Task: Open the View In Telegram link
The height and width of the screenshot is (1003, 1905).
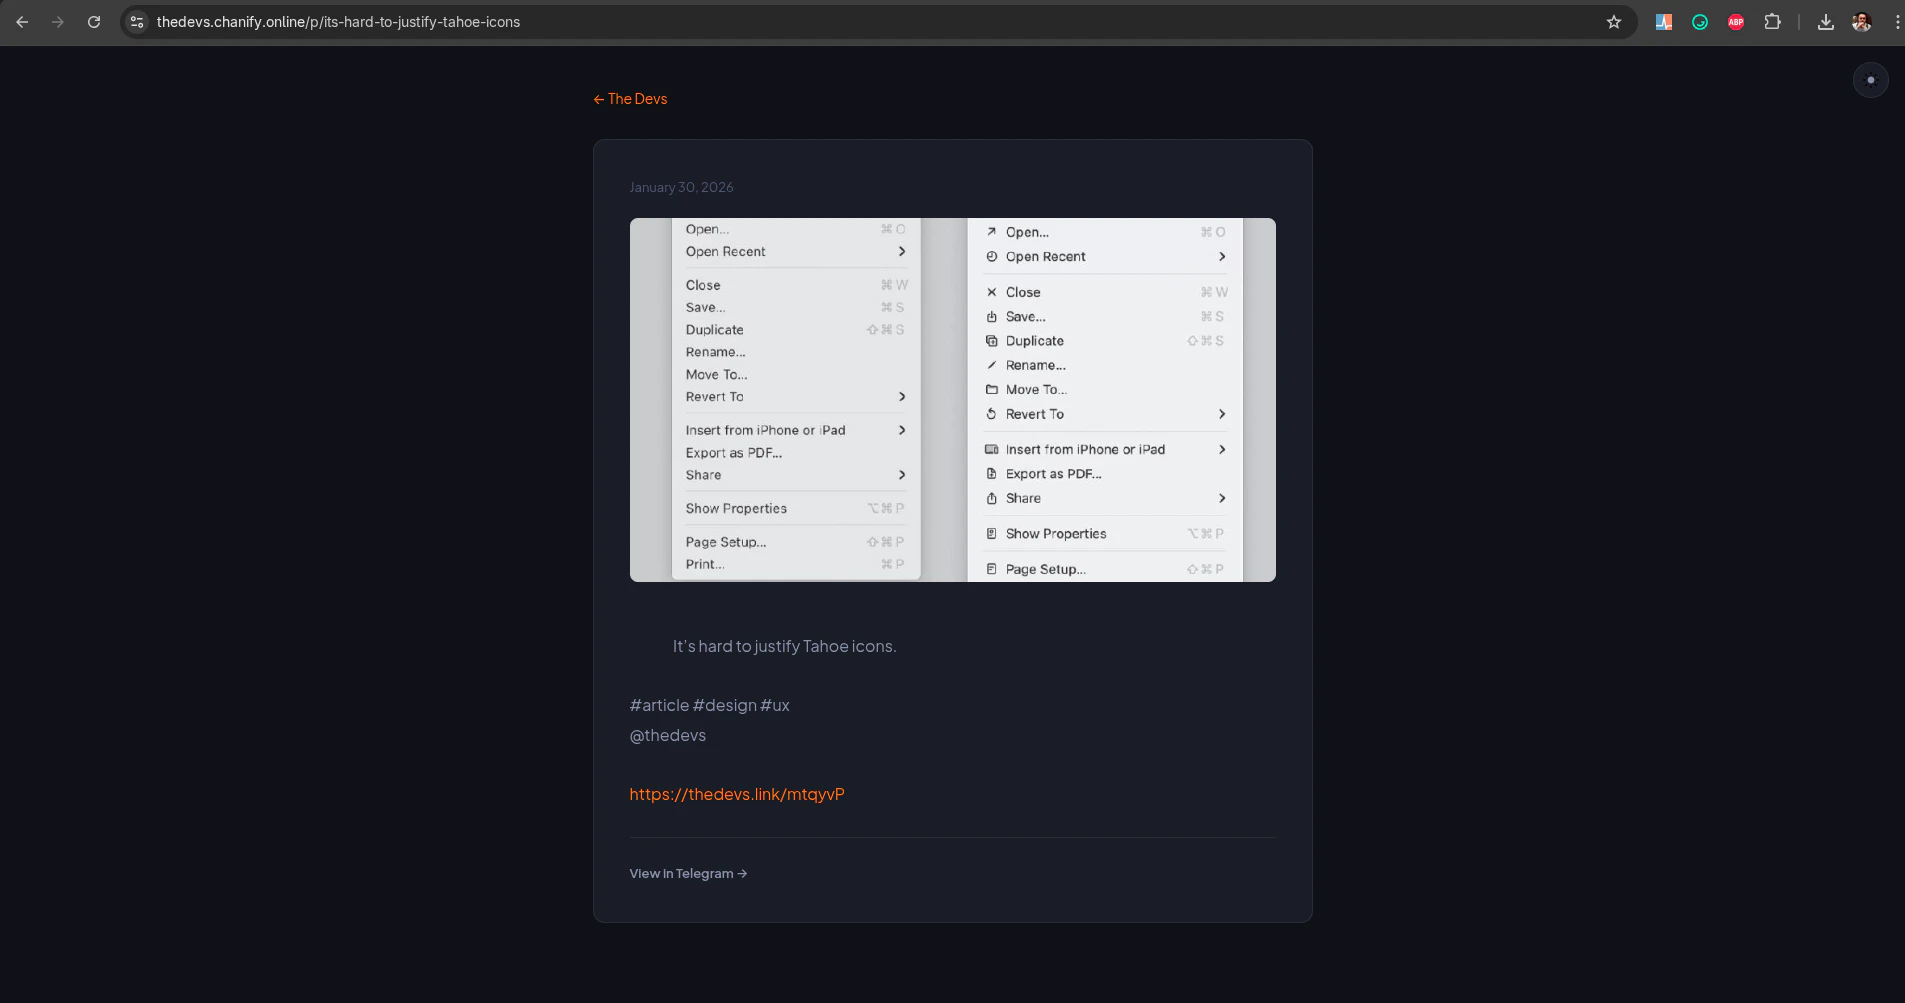Action: tap(687, 873)
